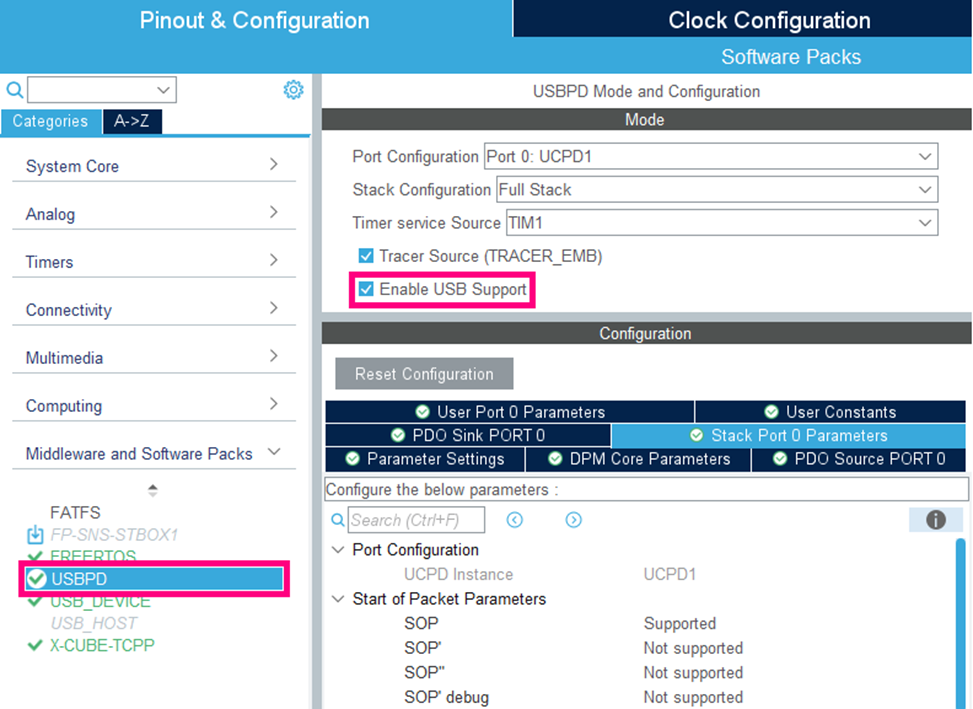
Task: Switch to the Clock Configuration tab
Action: [x=790, y=19]
